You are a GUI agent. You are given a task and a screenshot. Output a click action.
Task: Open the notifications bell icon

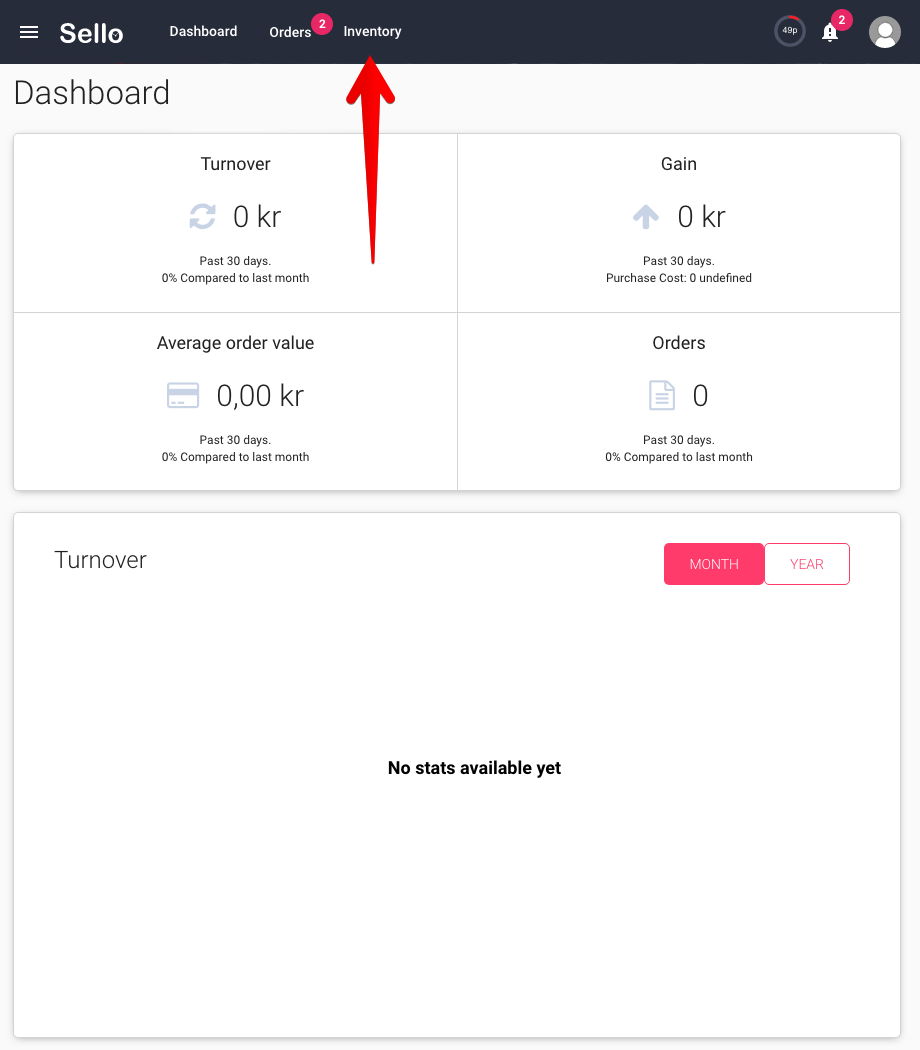click(x=830, y=32)
